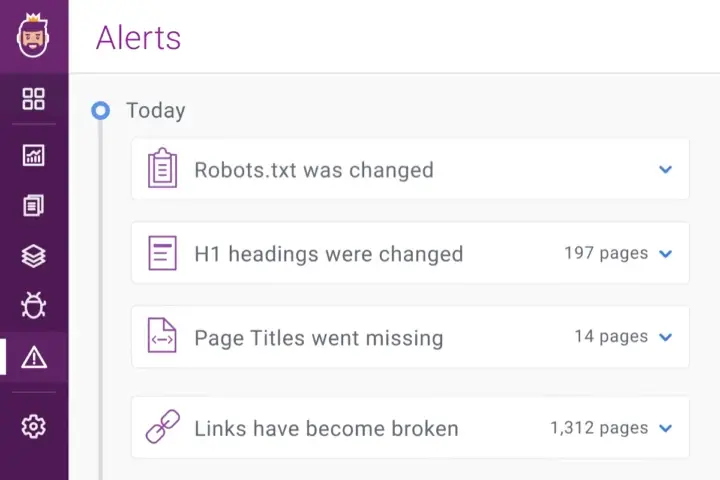Click the Today timeline marker circle
This screenshot has width=720, height=480.
click(x=100, y=110)
